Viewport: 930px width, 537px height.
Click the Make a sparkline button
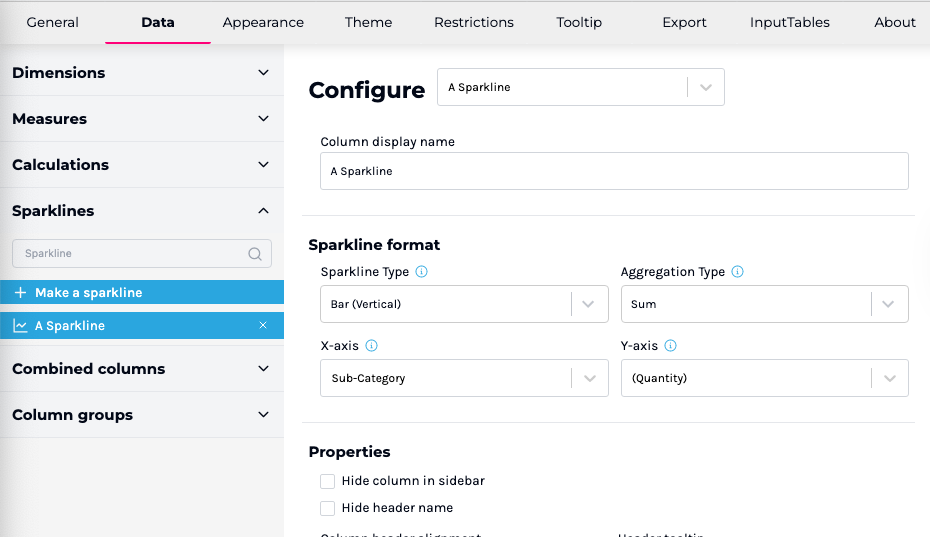click(88, 293)
